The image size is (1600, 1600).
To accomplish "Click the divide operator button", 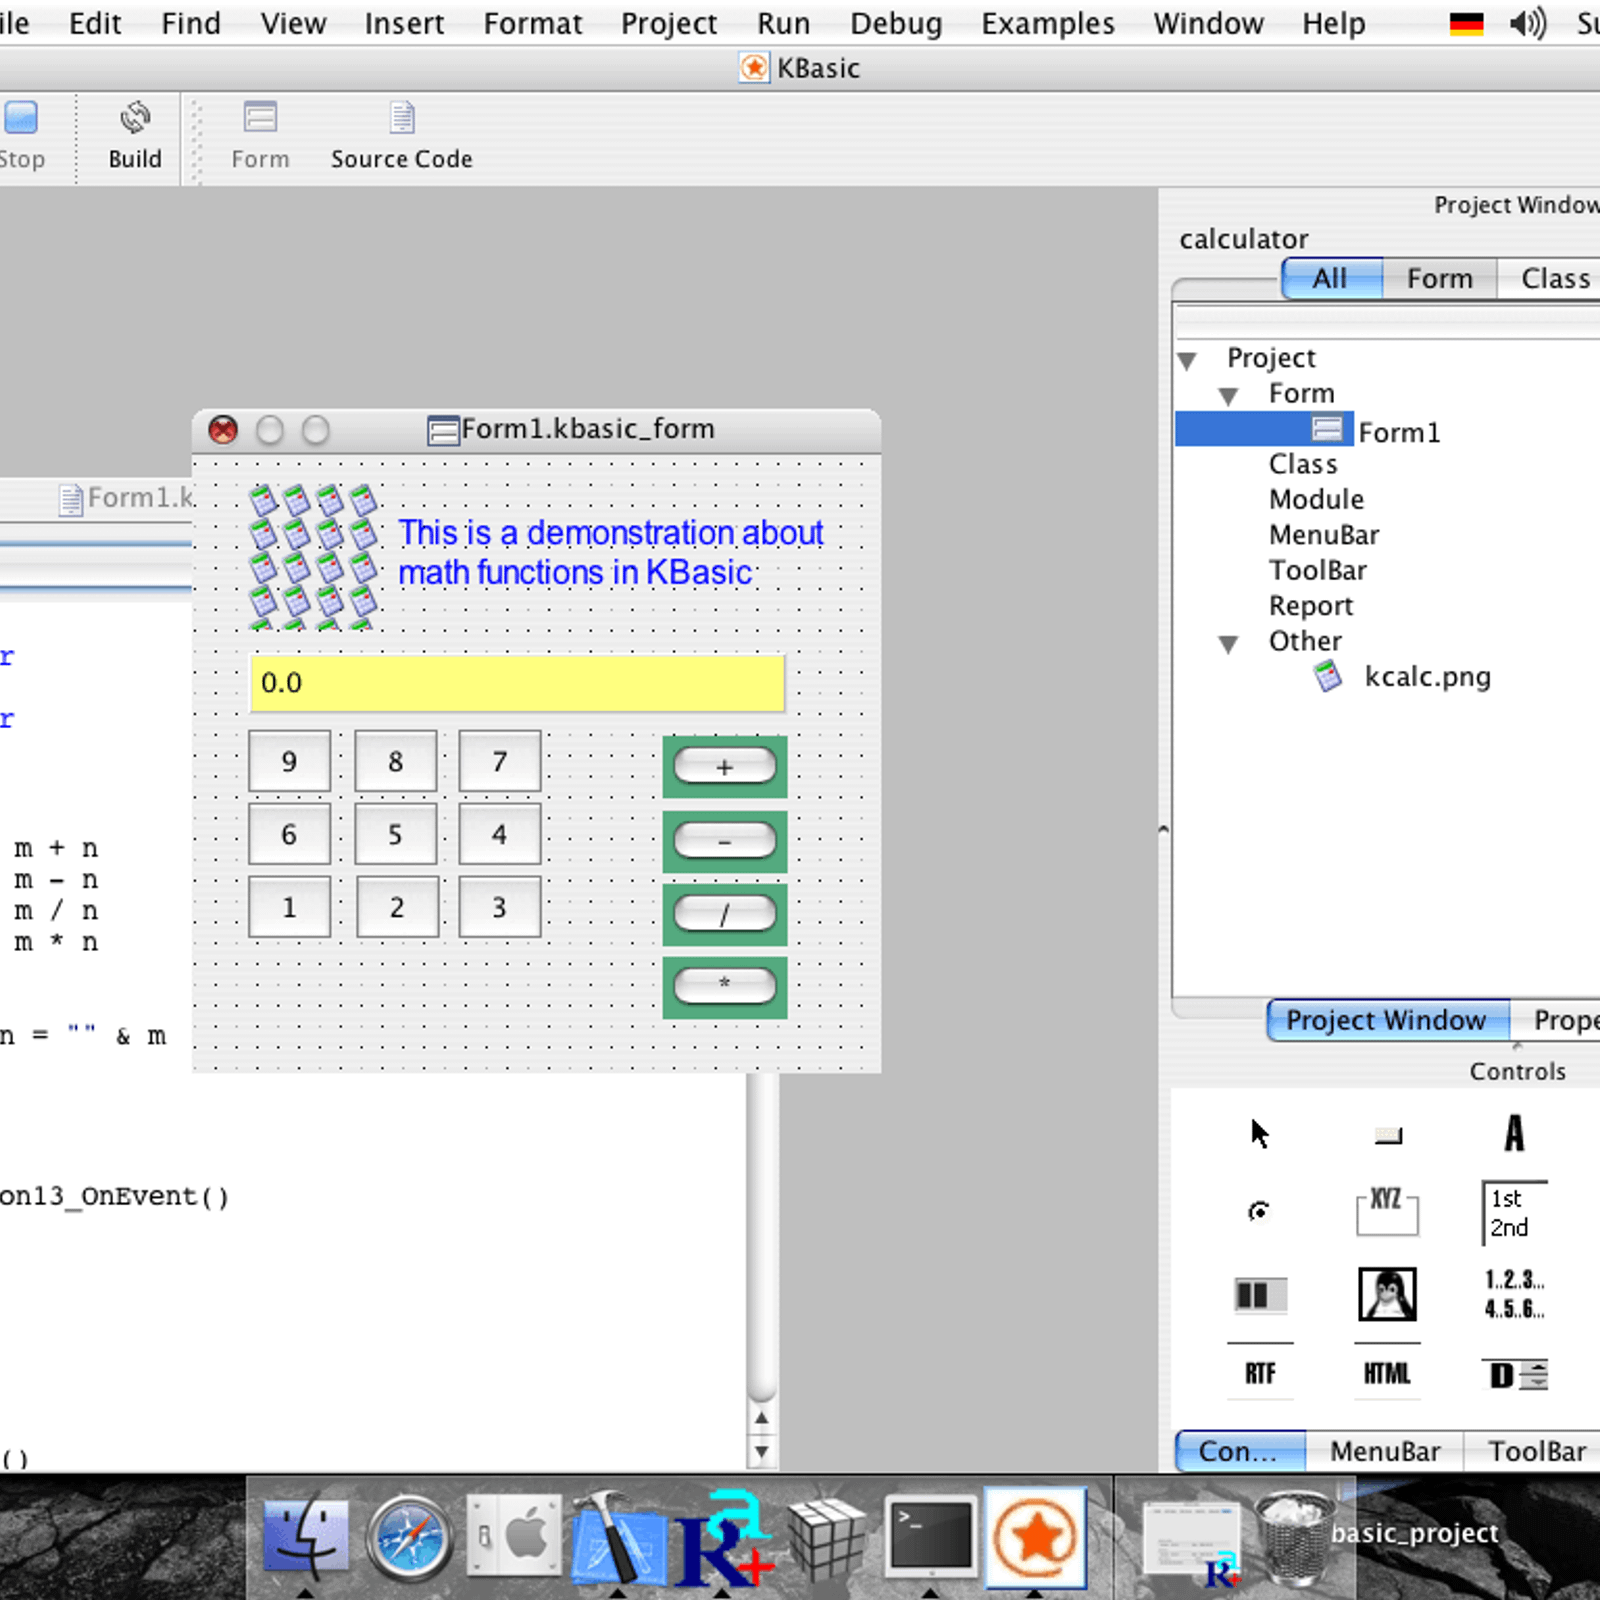I will click(x=725, y=914).
